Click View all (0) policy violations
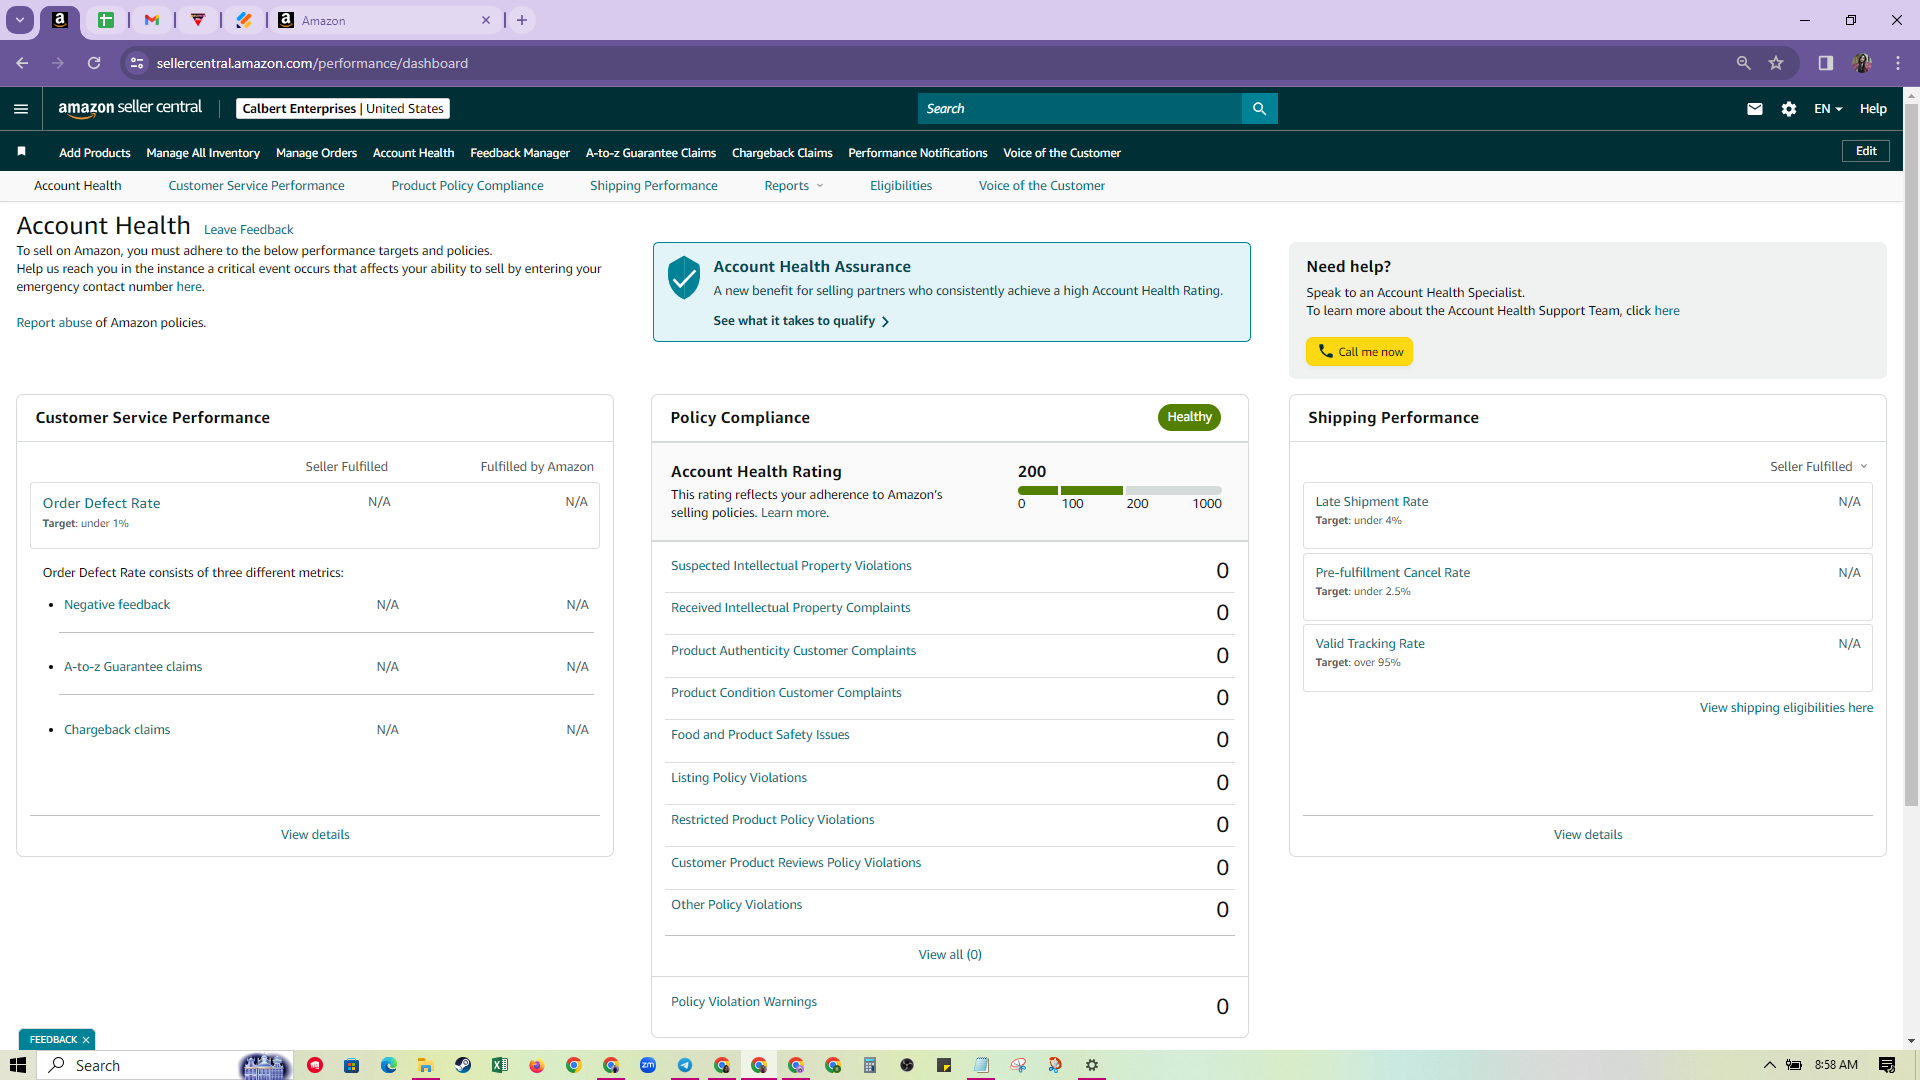 pyautogui.click(x=950, y=955)
